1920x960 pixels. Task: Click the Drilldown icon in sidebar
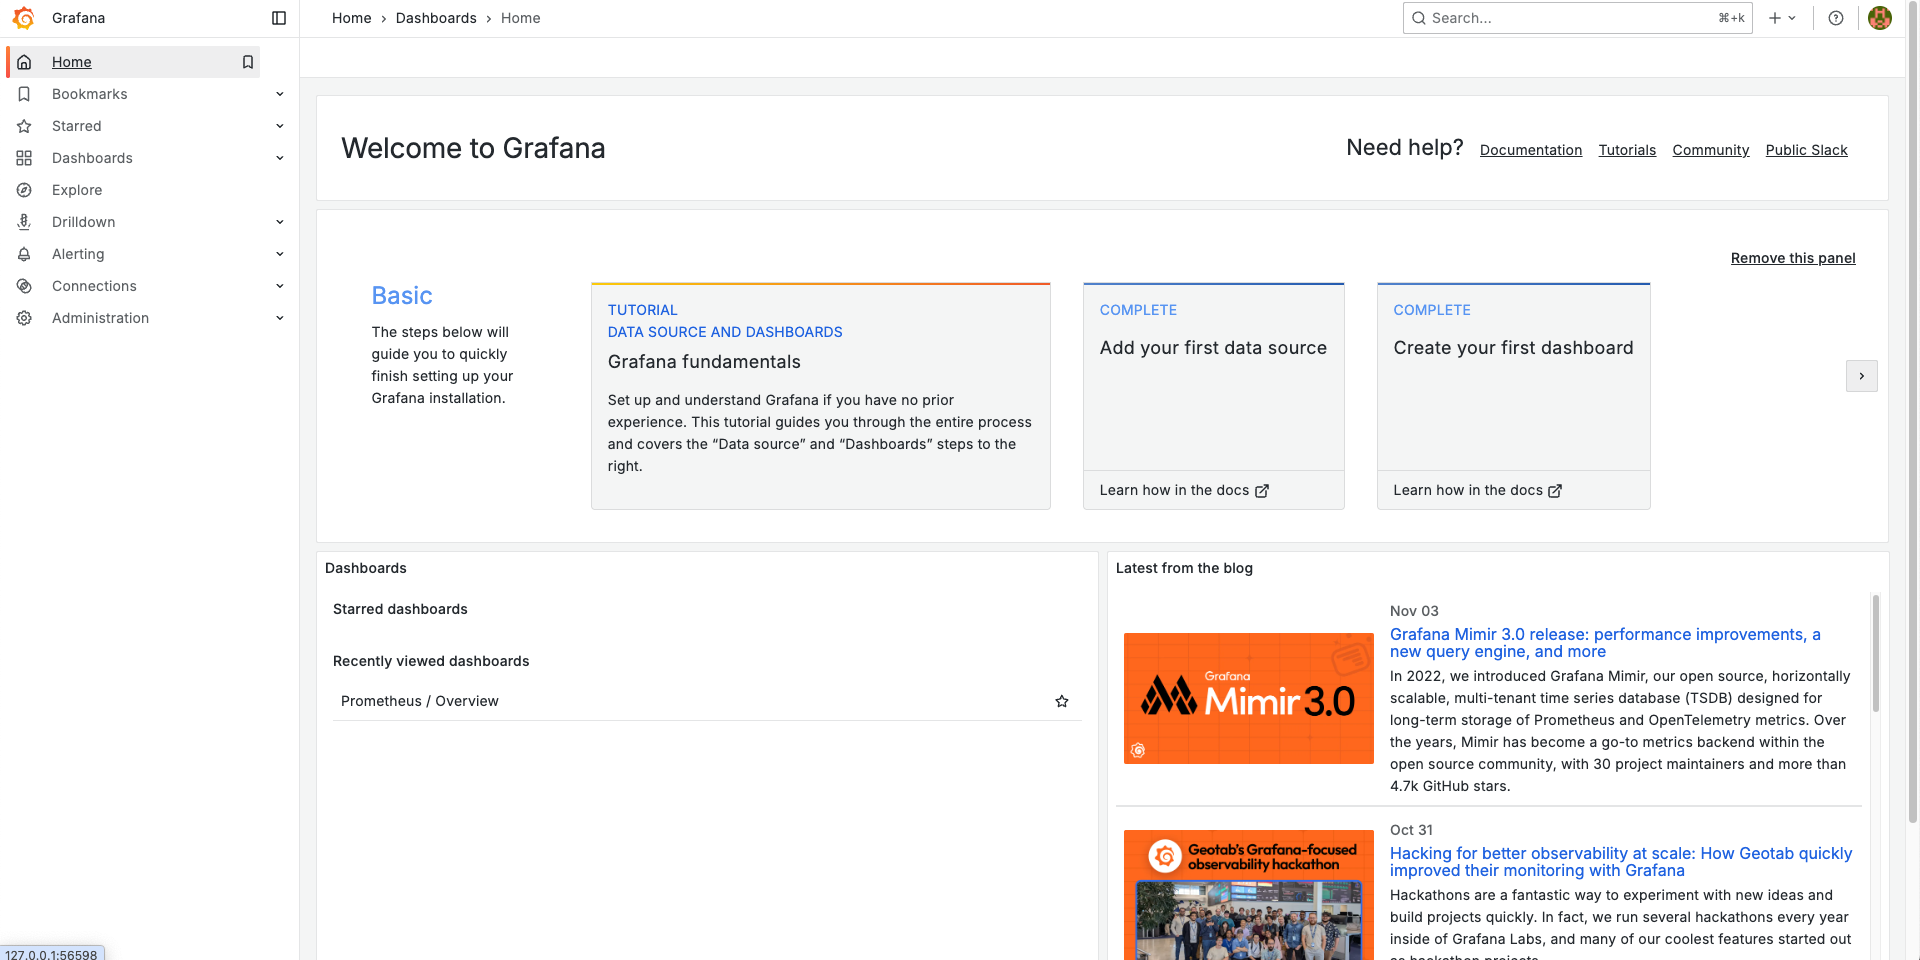coord(24,222)
